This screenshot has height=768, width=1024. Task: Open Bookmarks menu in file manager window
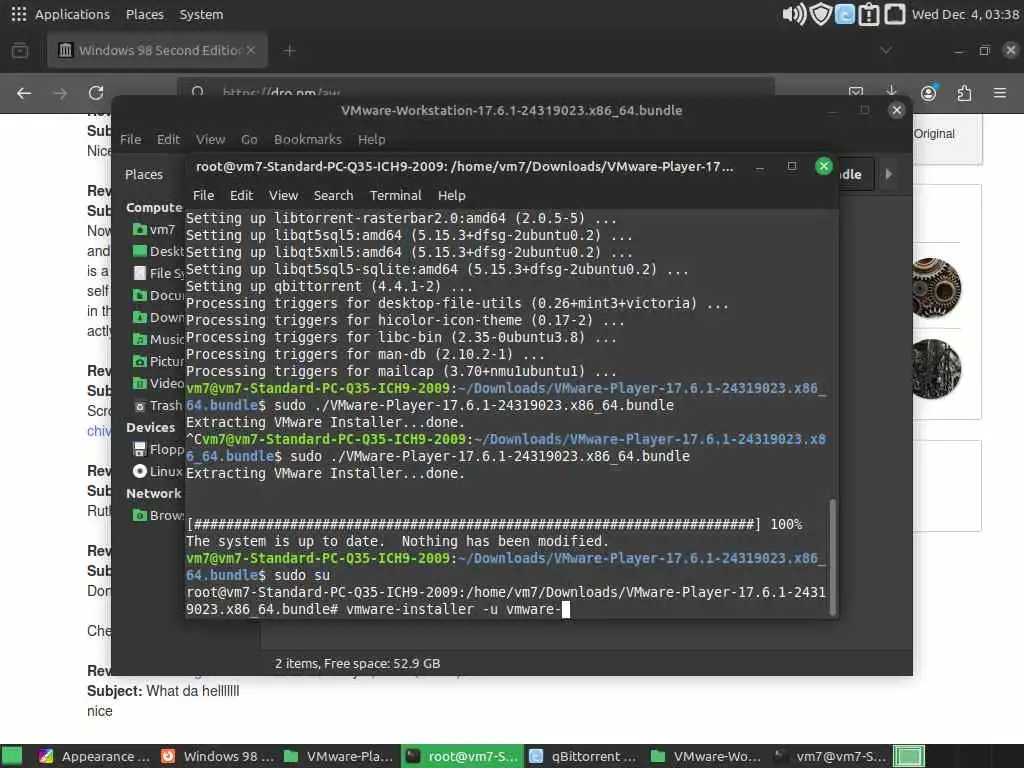(x=308, y=139)
